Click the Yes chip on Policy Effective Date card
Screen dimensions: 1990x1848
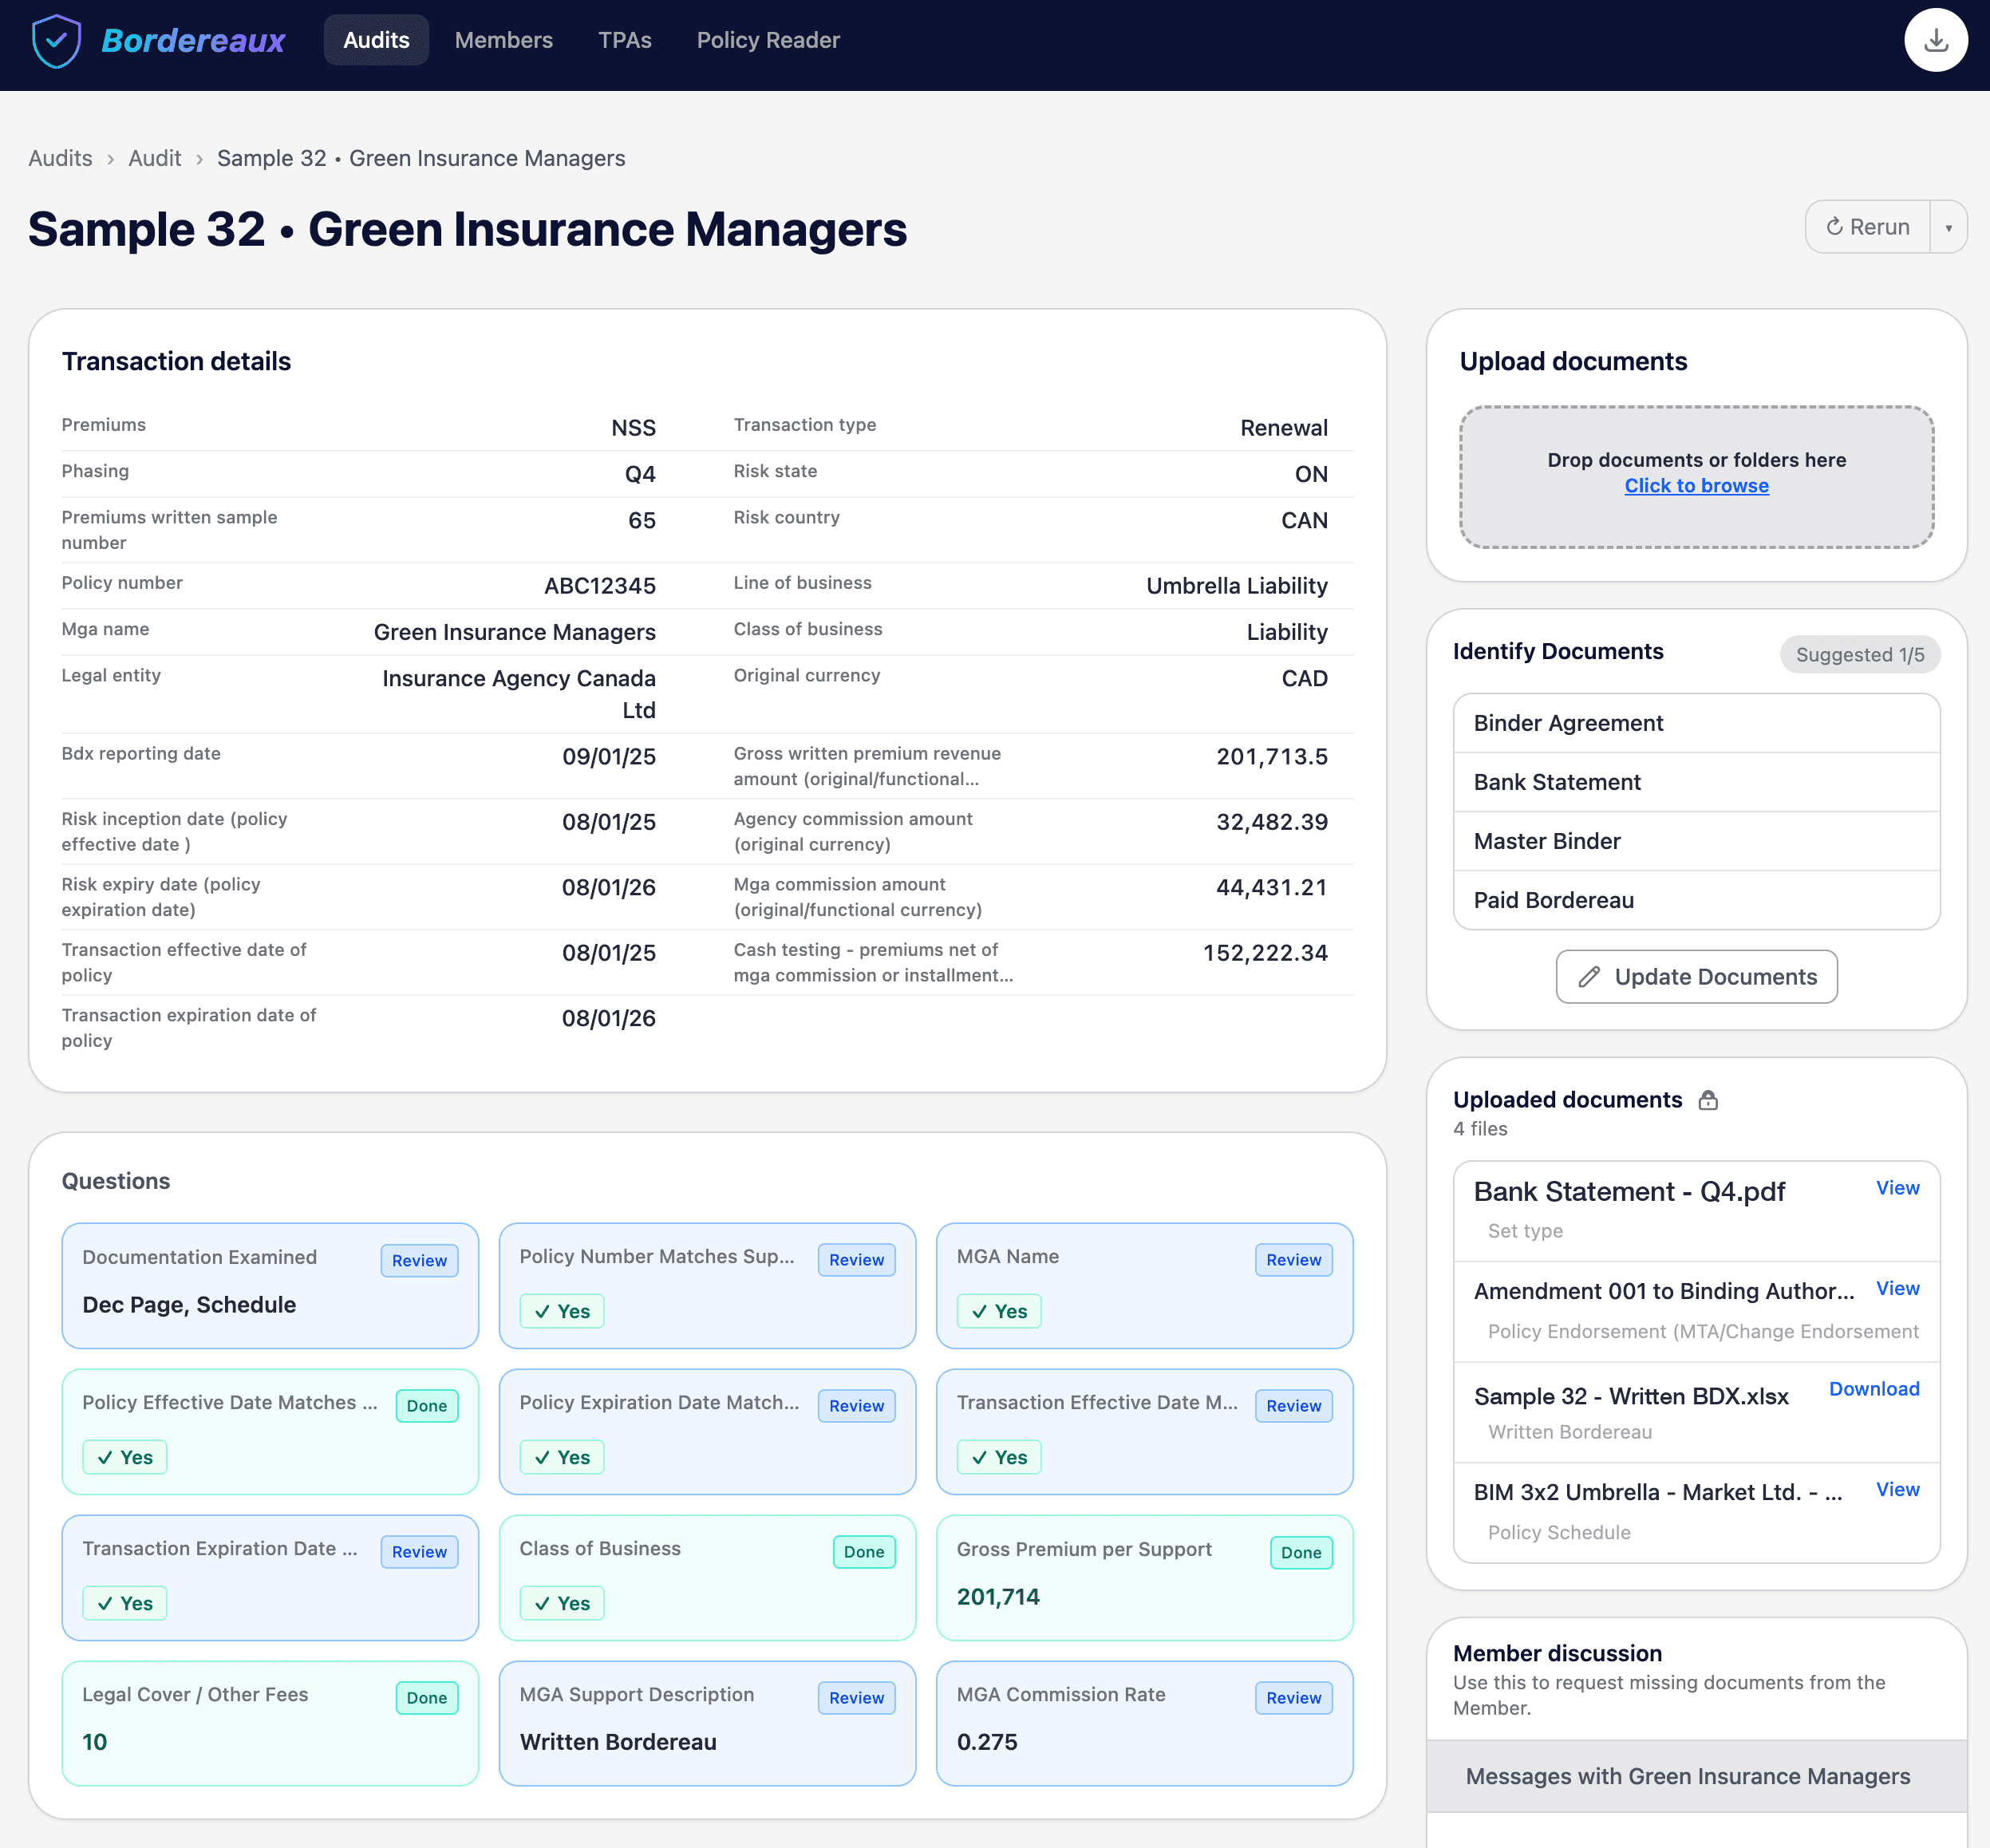[x=124, y=1457]
